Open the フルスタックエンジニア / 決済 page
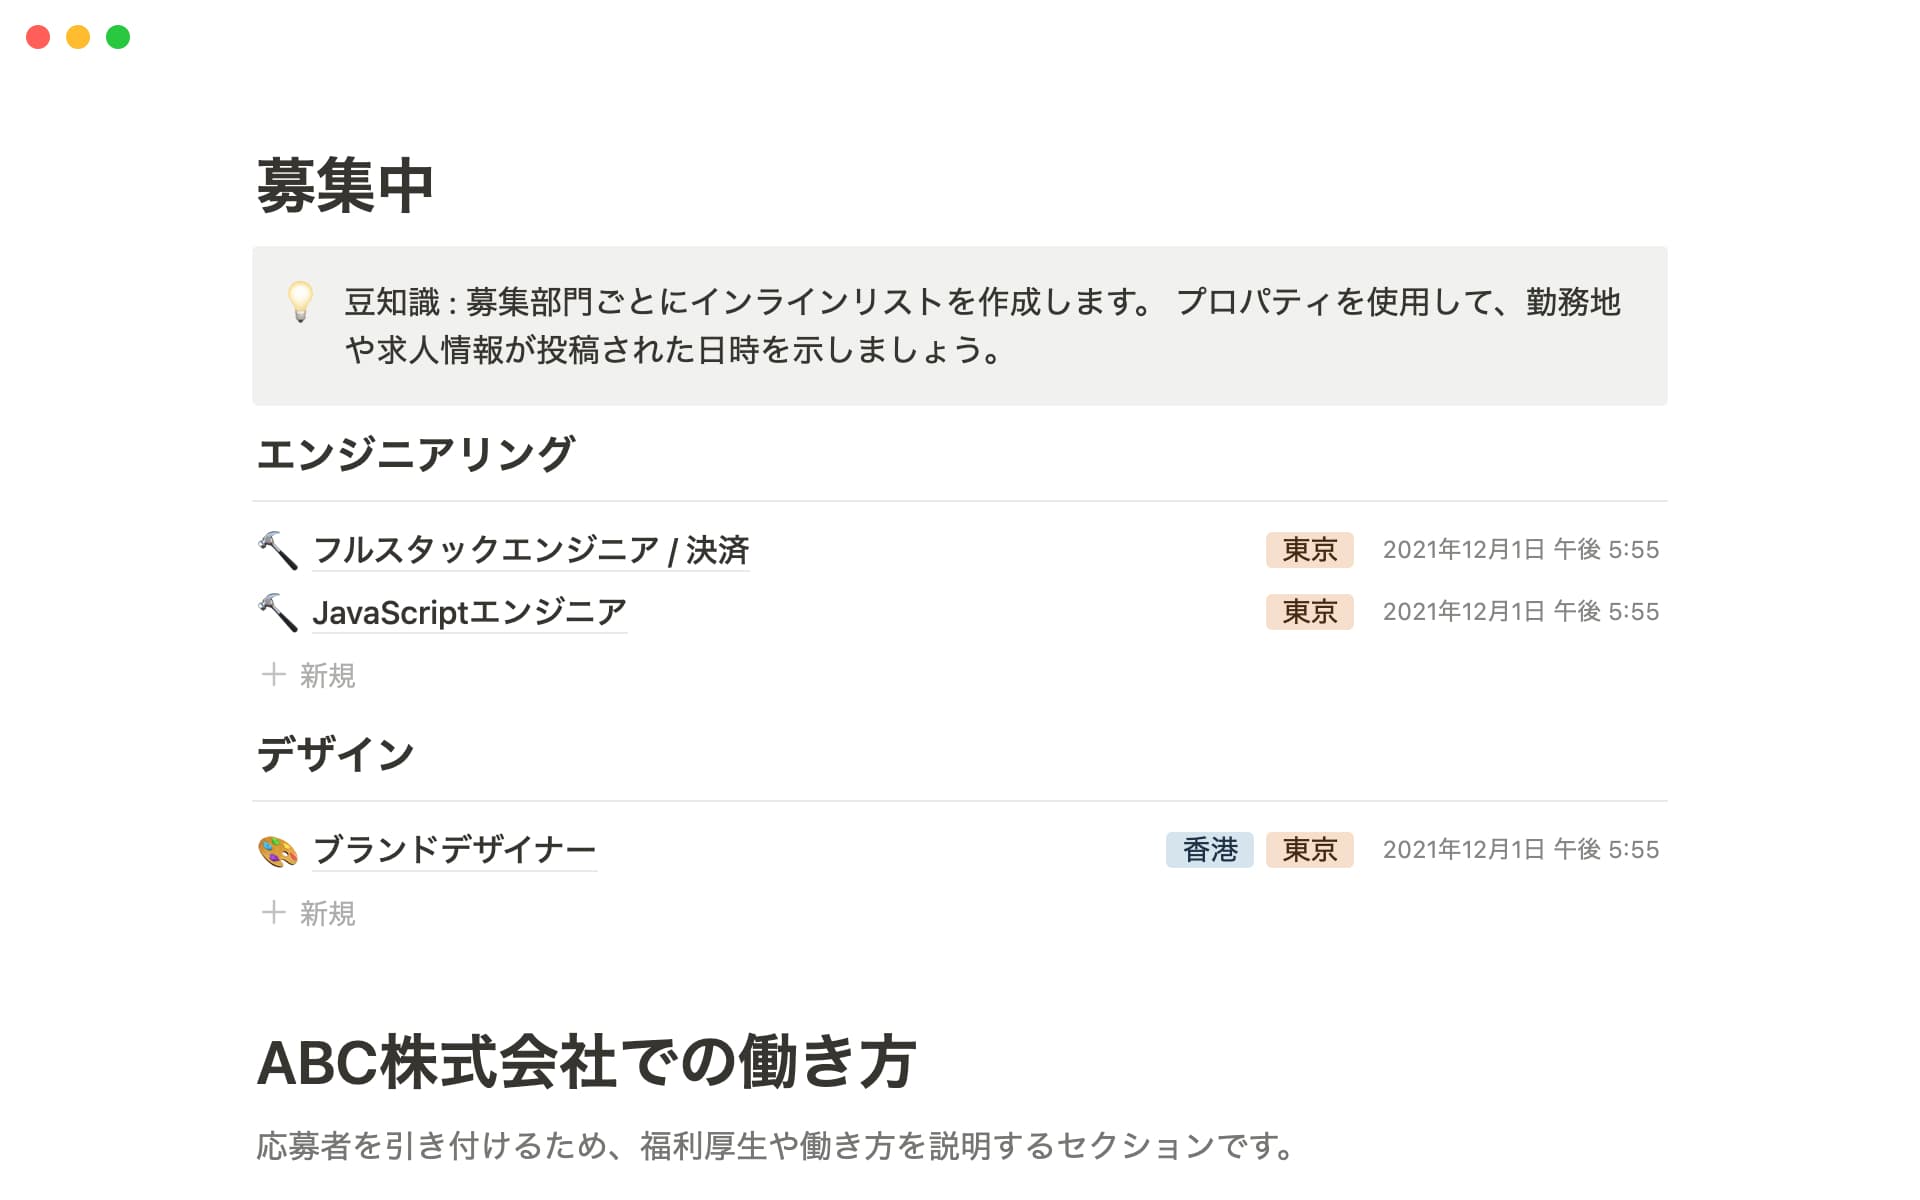 [530, 550]
